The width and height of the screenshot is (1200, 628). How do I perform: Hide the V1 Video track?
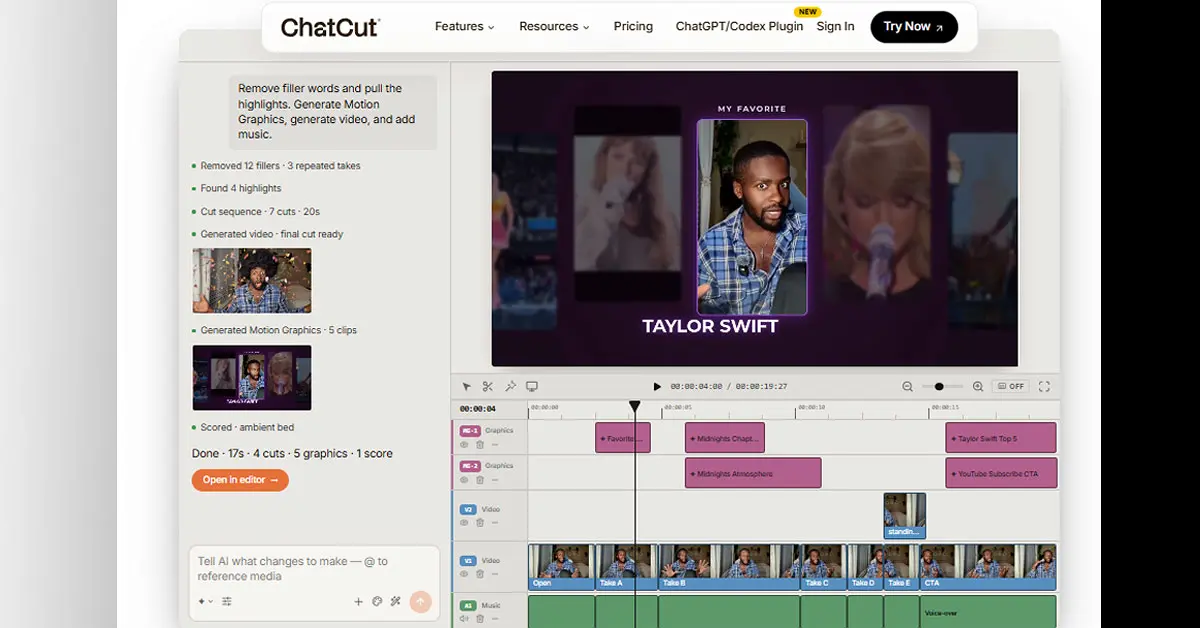tap(464, 574)
